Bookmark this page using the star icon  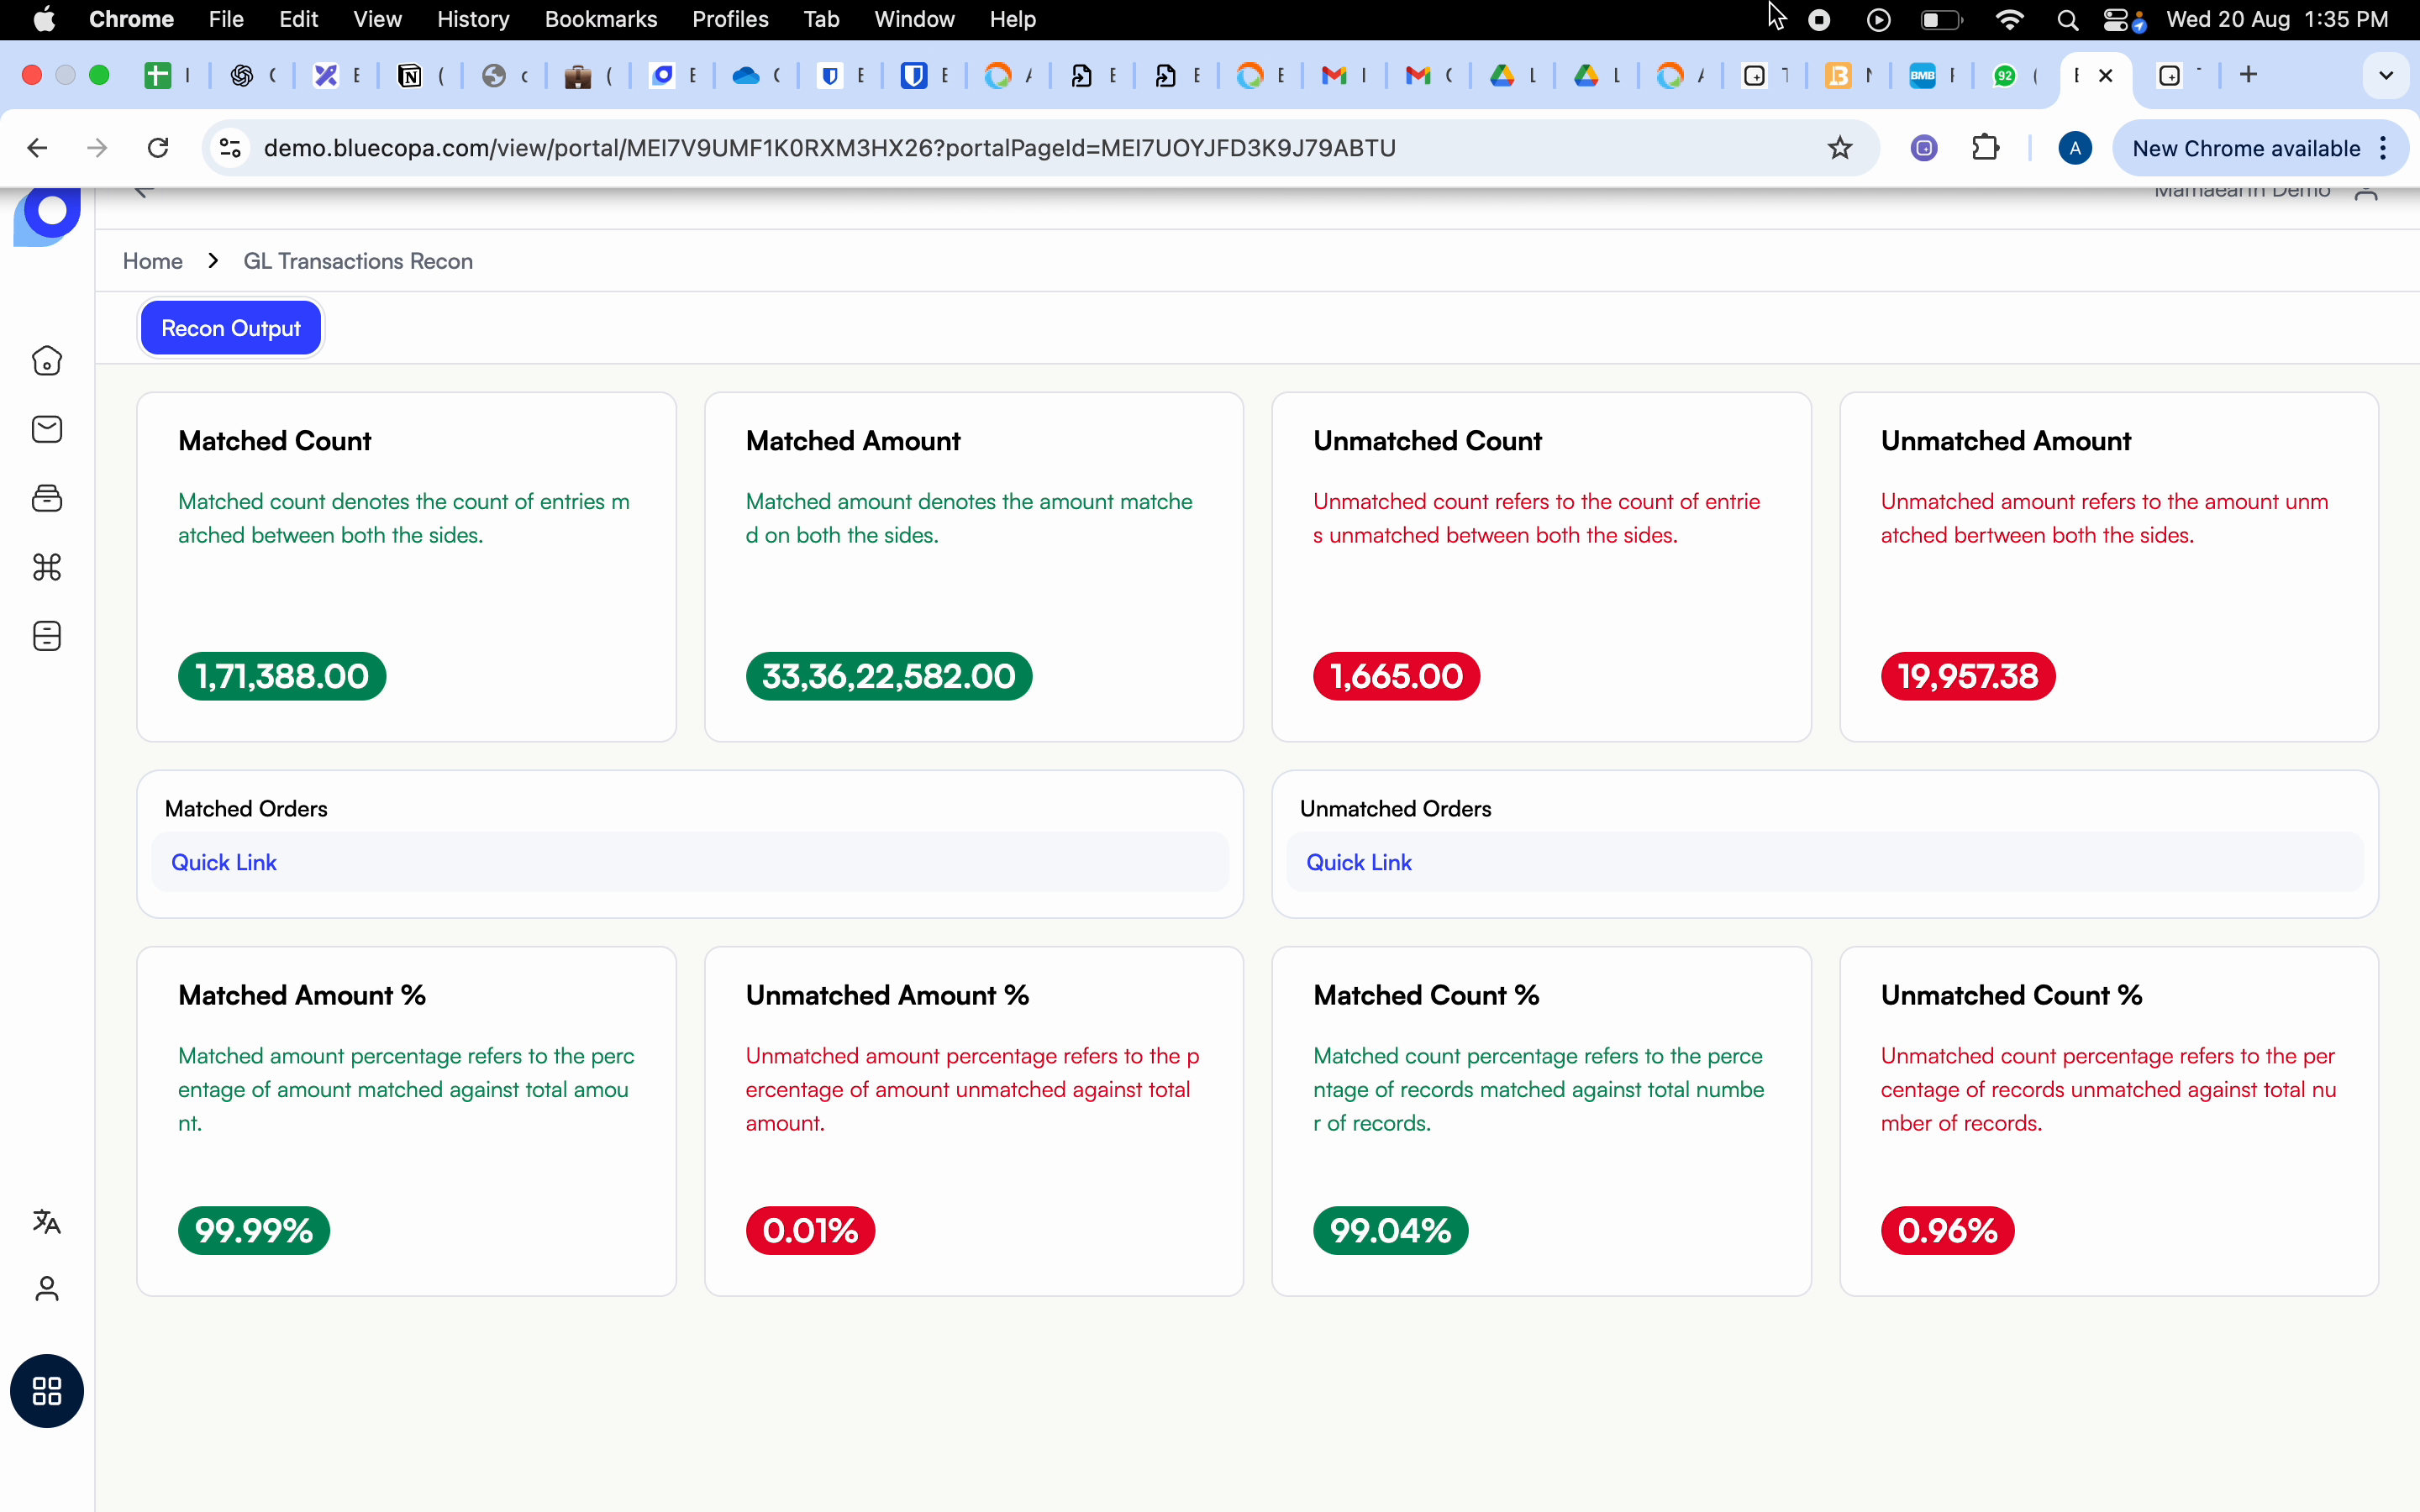[x=1840, y=147]
